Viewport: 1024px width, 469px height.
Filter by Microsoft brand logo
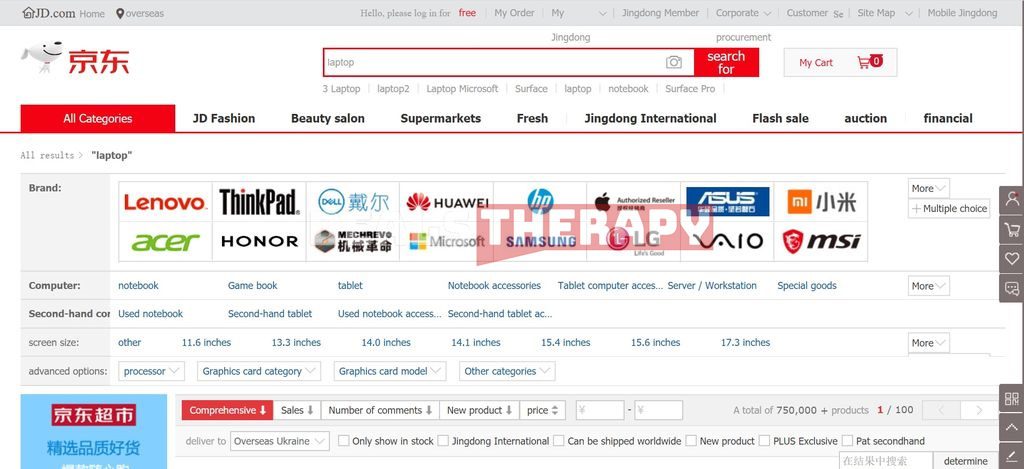tap(447, 242)
